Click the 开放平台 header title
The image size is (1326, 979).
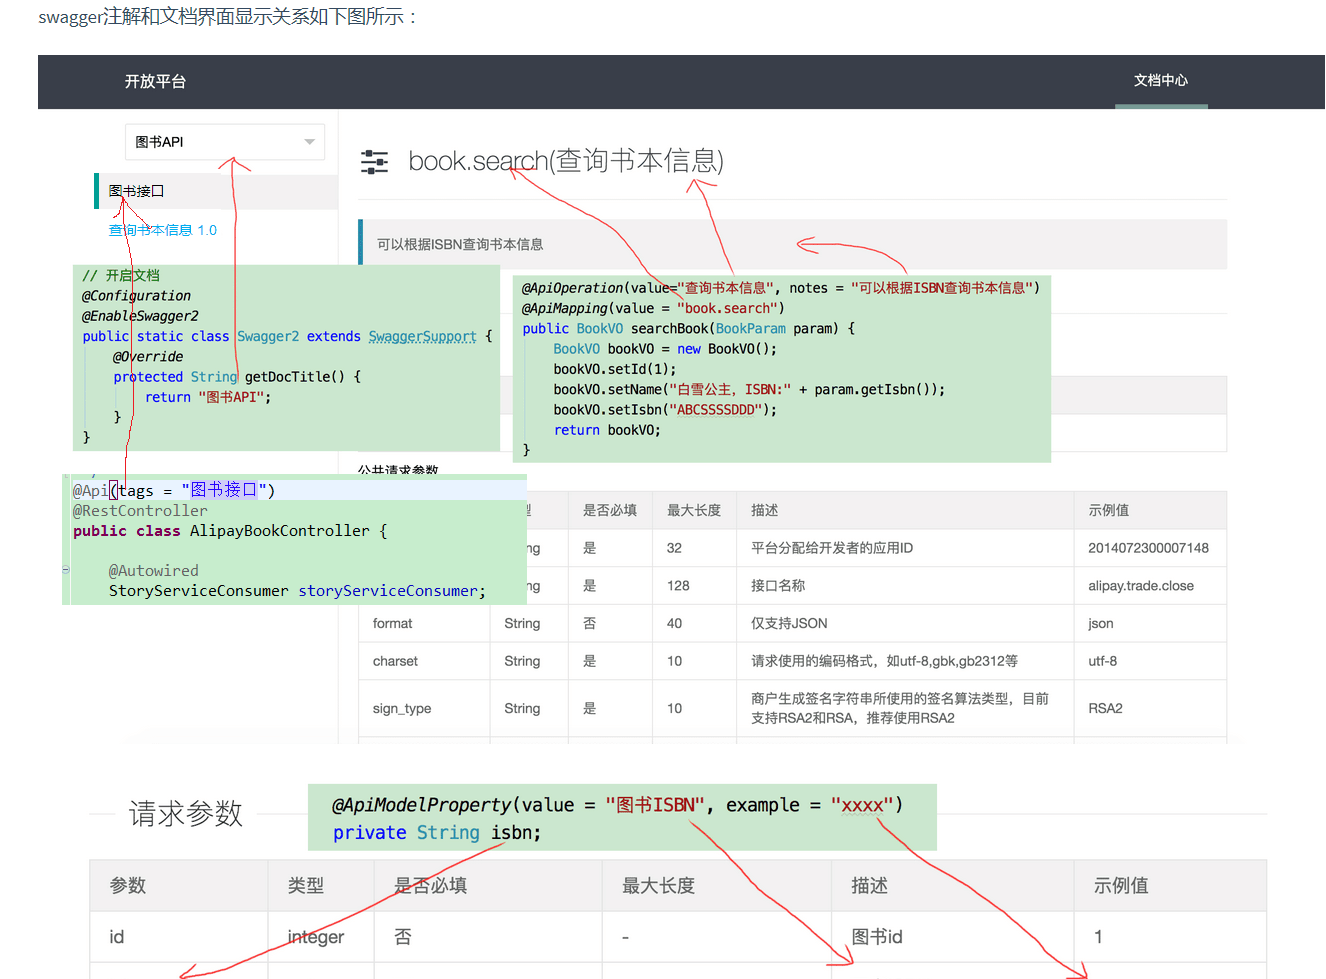[x=155, y=82]
